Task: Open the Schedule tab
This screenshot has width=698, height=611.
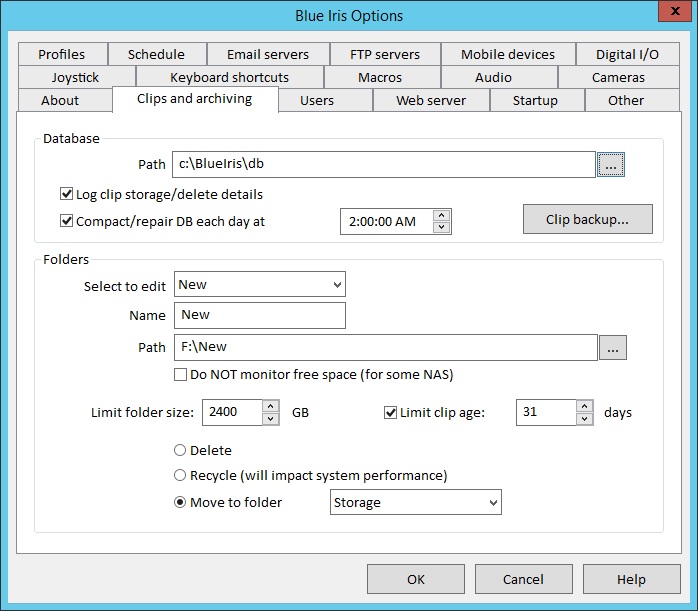Action: tap(156, 54)
